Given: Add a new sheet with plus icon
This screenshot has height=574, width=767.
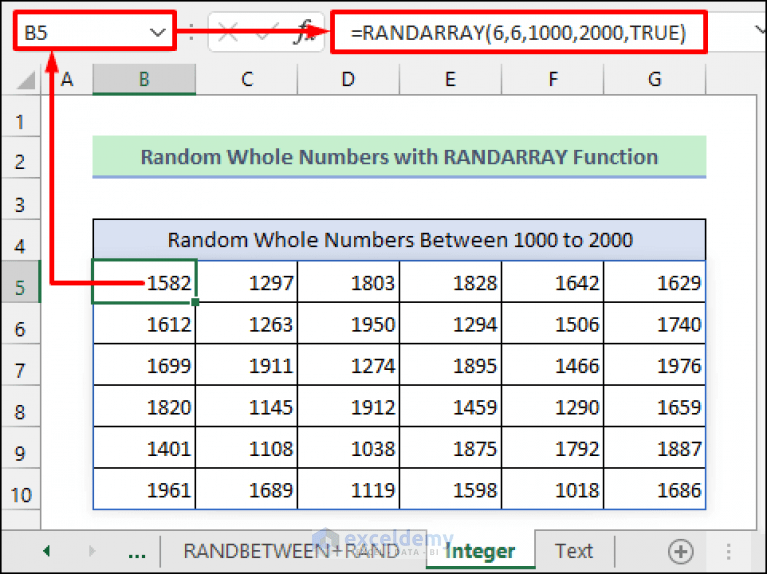Looking at the screenshot, I should click(680, 551).
